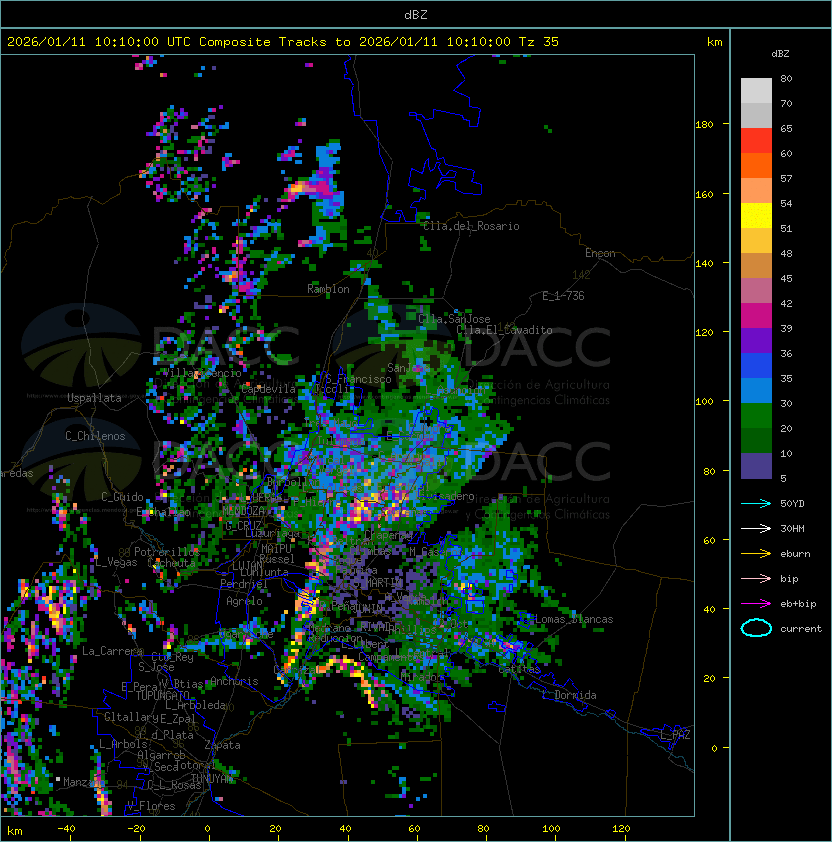Click the 'dBZ' title at top center
This screenshot has height=842, width=832.
(x=416, y=15)
